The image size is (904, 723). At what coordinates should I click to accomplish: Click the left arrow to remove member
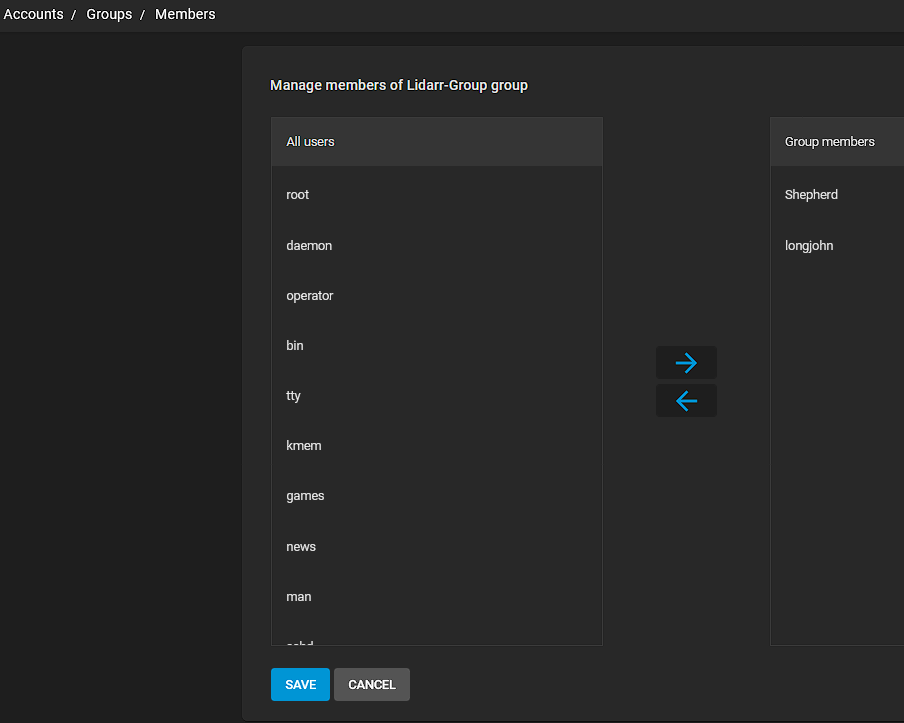pyautogui.click(x=686, y=401)
